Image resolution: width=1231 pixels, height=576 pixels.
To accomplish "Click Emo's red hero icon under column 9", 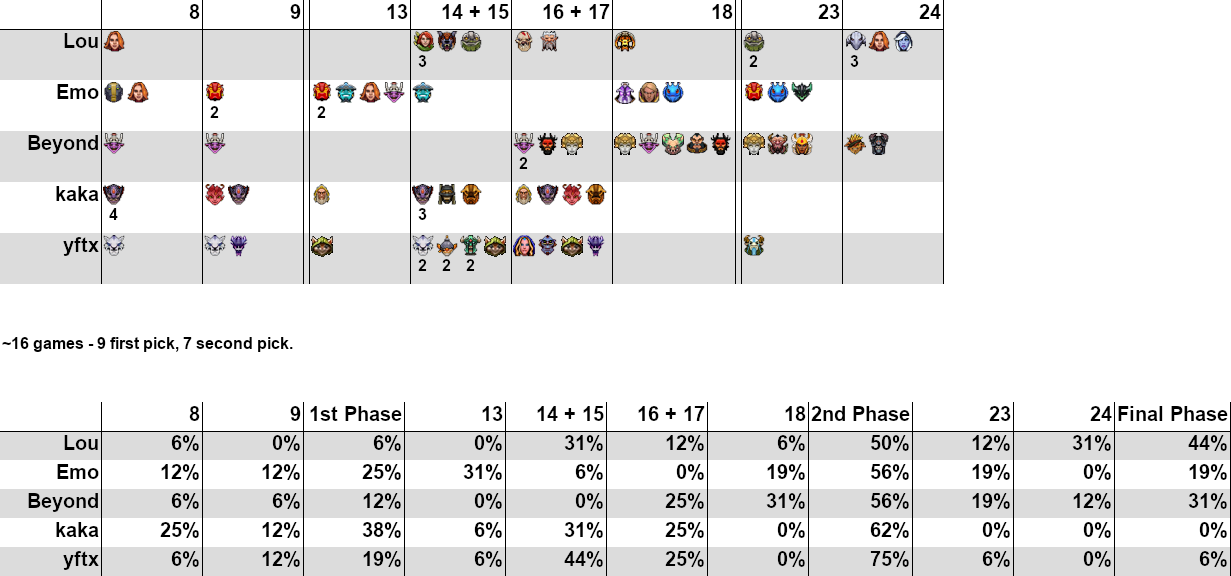I will (215, 93).
